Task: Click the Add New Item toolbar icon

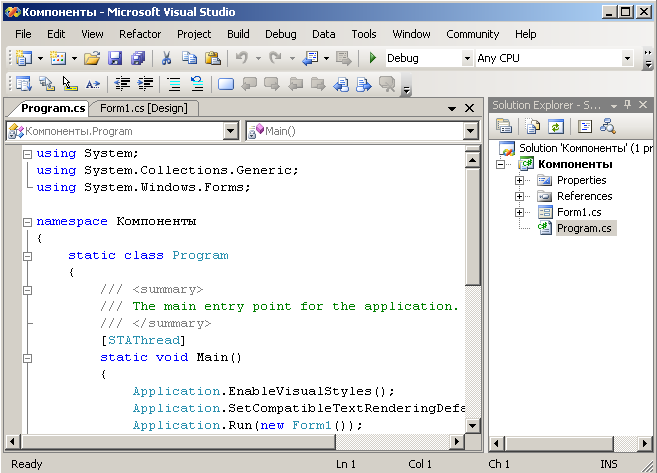Action: tap(58, 58)
